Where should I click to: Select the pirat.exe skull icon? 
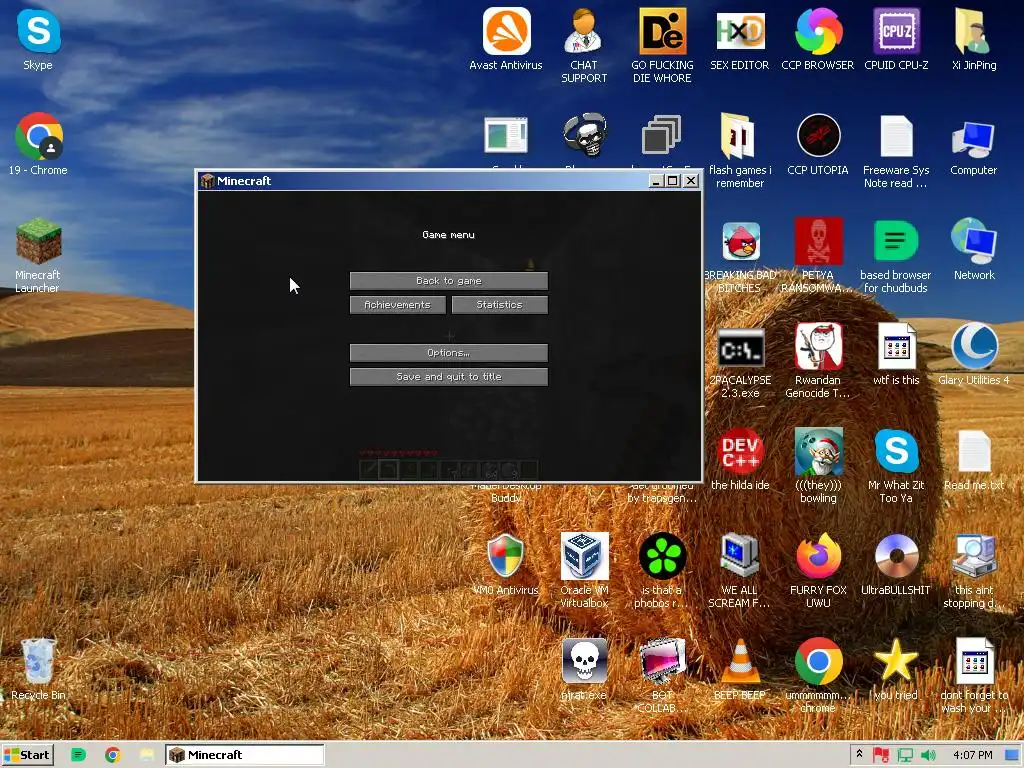(x=584, y=669)
